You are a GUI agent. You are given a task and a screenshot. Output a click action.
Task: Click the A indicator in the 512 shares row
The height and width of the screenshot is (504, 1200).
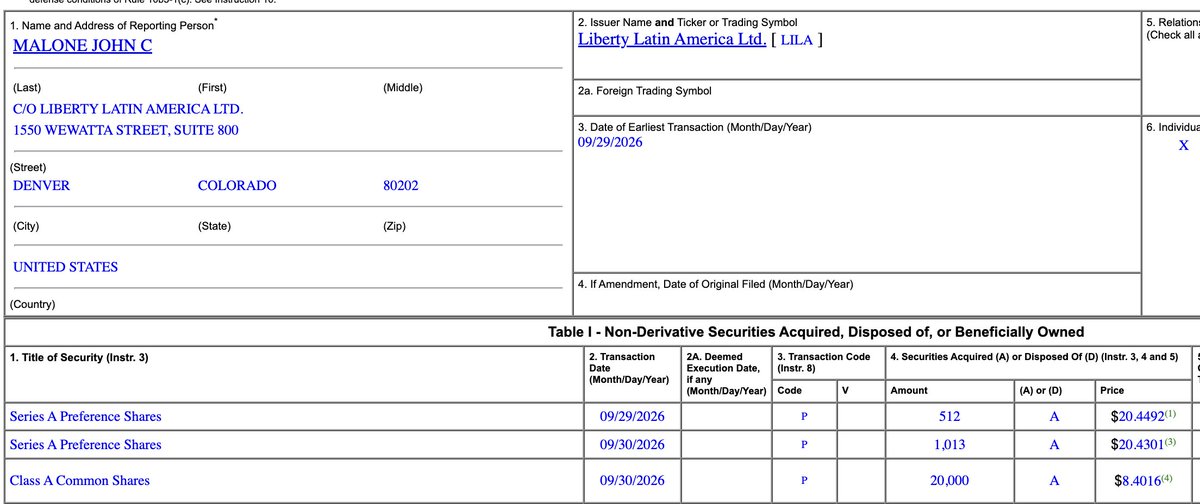tap(1054, 416)
